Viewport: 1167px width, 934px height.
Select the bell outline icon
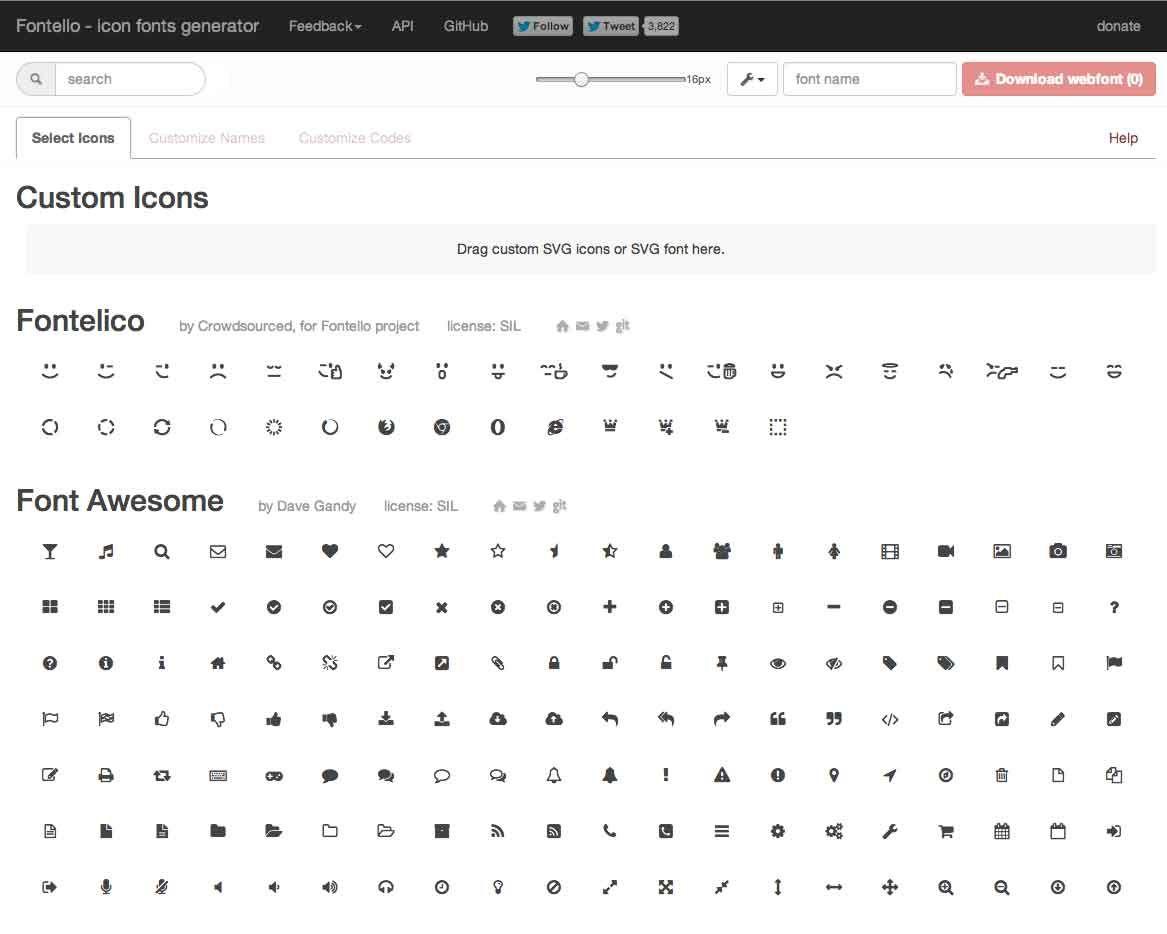point(554,775)
